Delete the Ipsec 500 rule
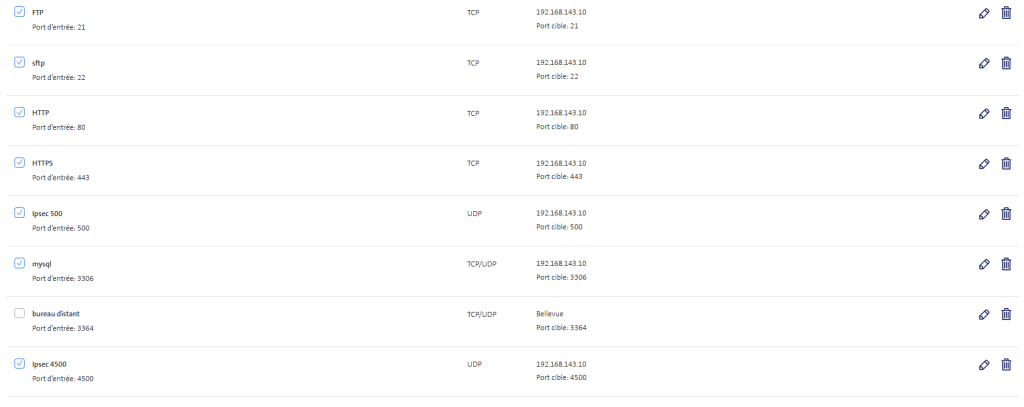This screenshot has height=407, width=1024. 1006,214
